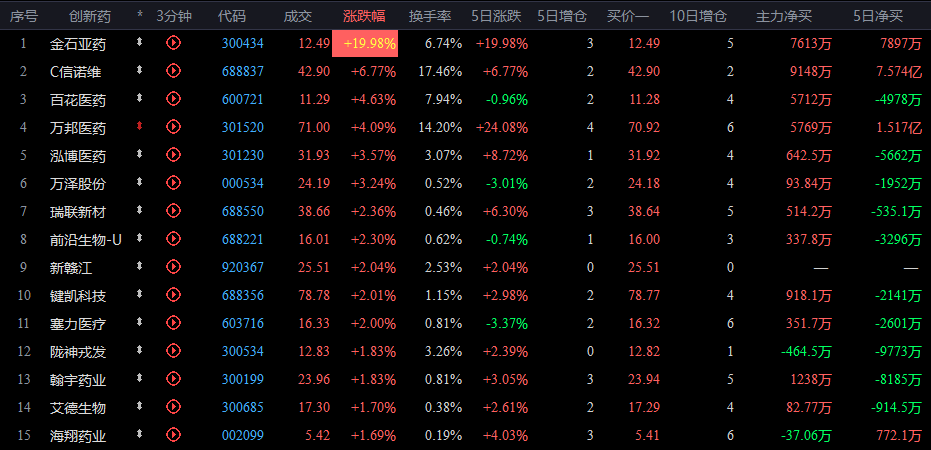
Task: Sort by 成交 column header
Action: coord(297,16)
